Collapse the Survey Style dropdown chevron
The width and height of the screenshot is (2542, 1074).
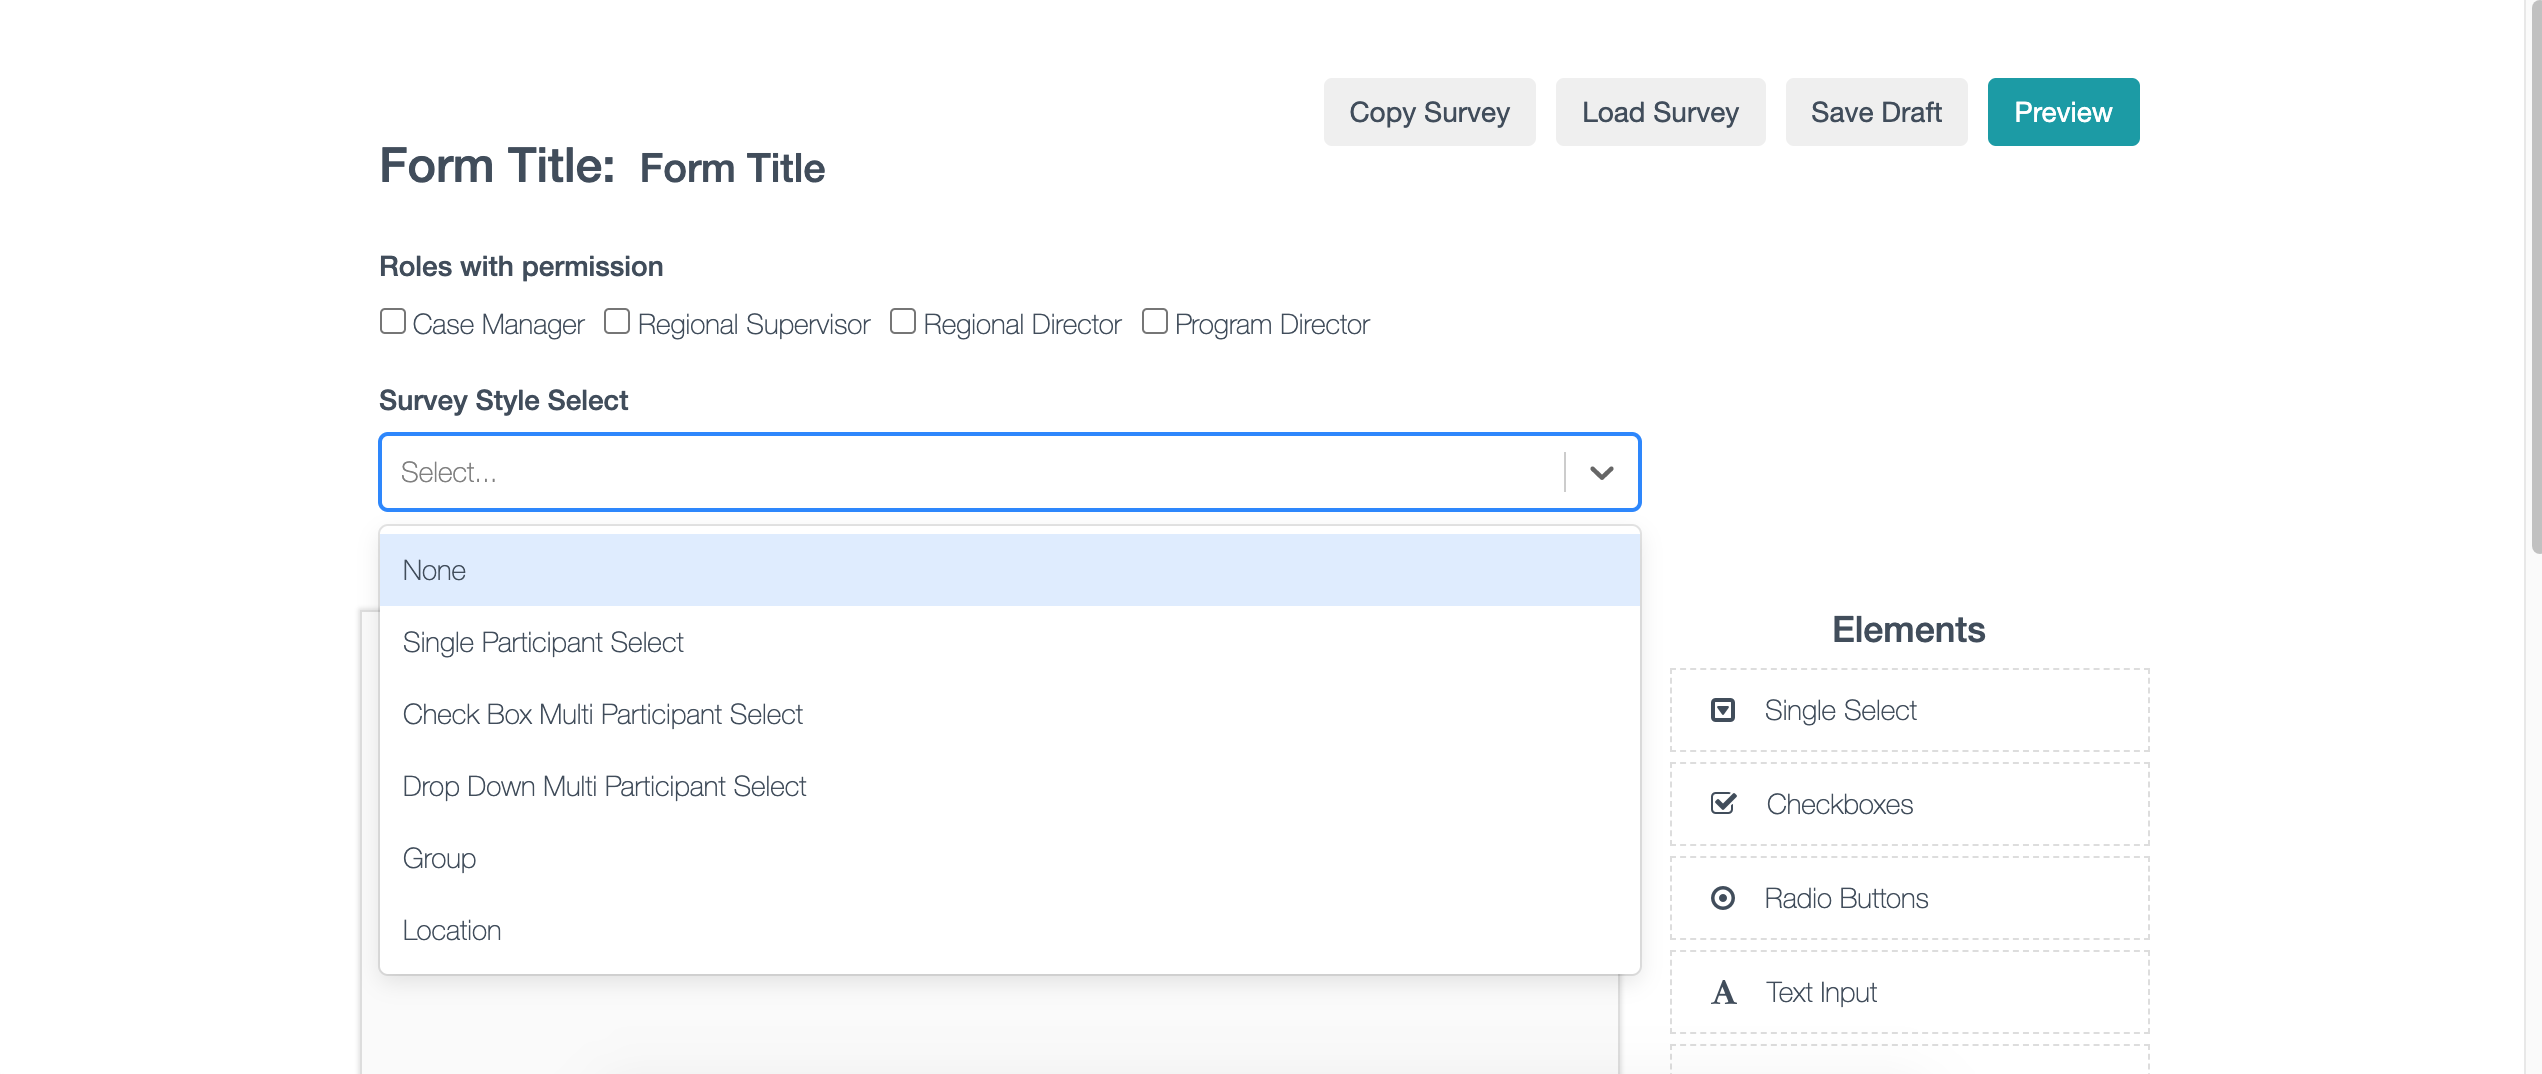1601,473
